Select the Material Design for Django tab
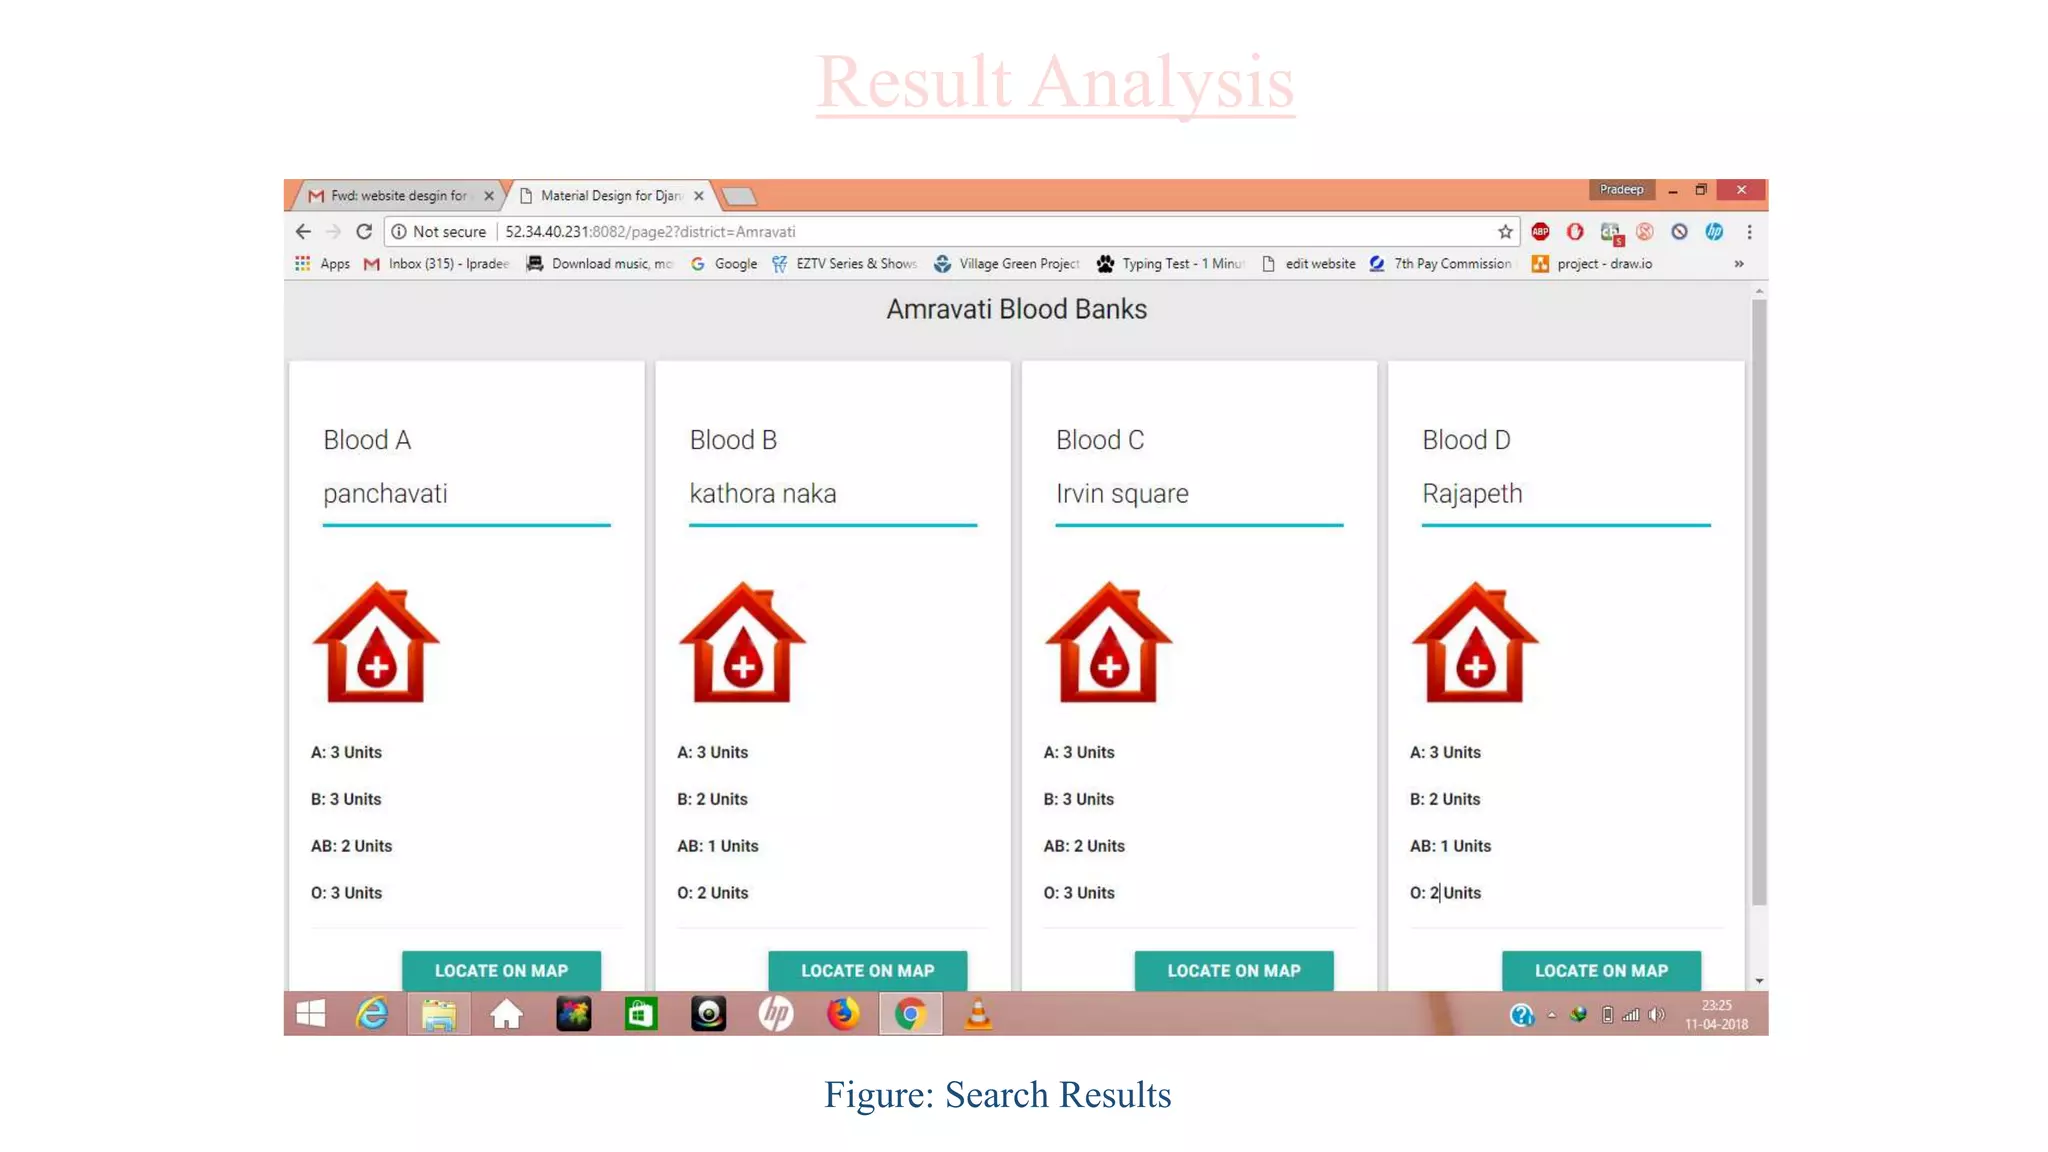 point(610,196)
